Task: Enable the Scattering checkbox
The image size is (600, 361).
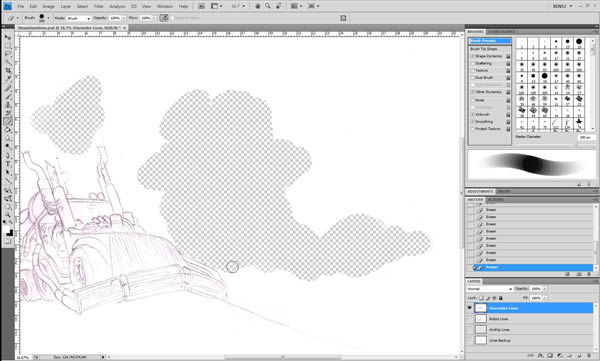Action: [473, 64]
